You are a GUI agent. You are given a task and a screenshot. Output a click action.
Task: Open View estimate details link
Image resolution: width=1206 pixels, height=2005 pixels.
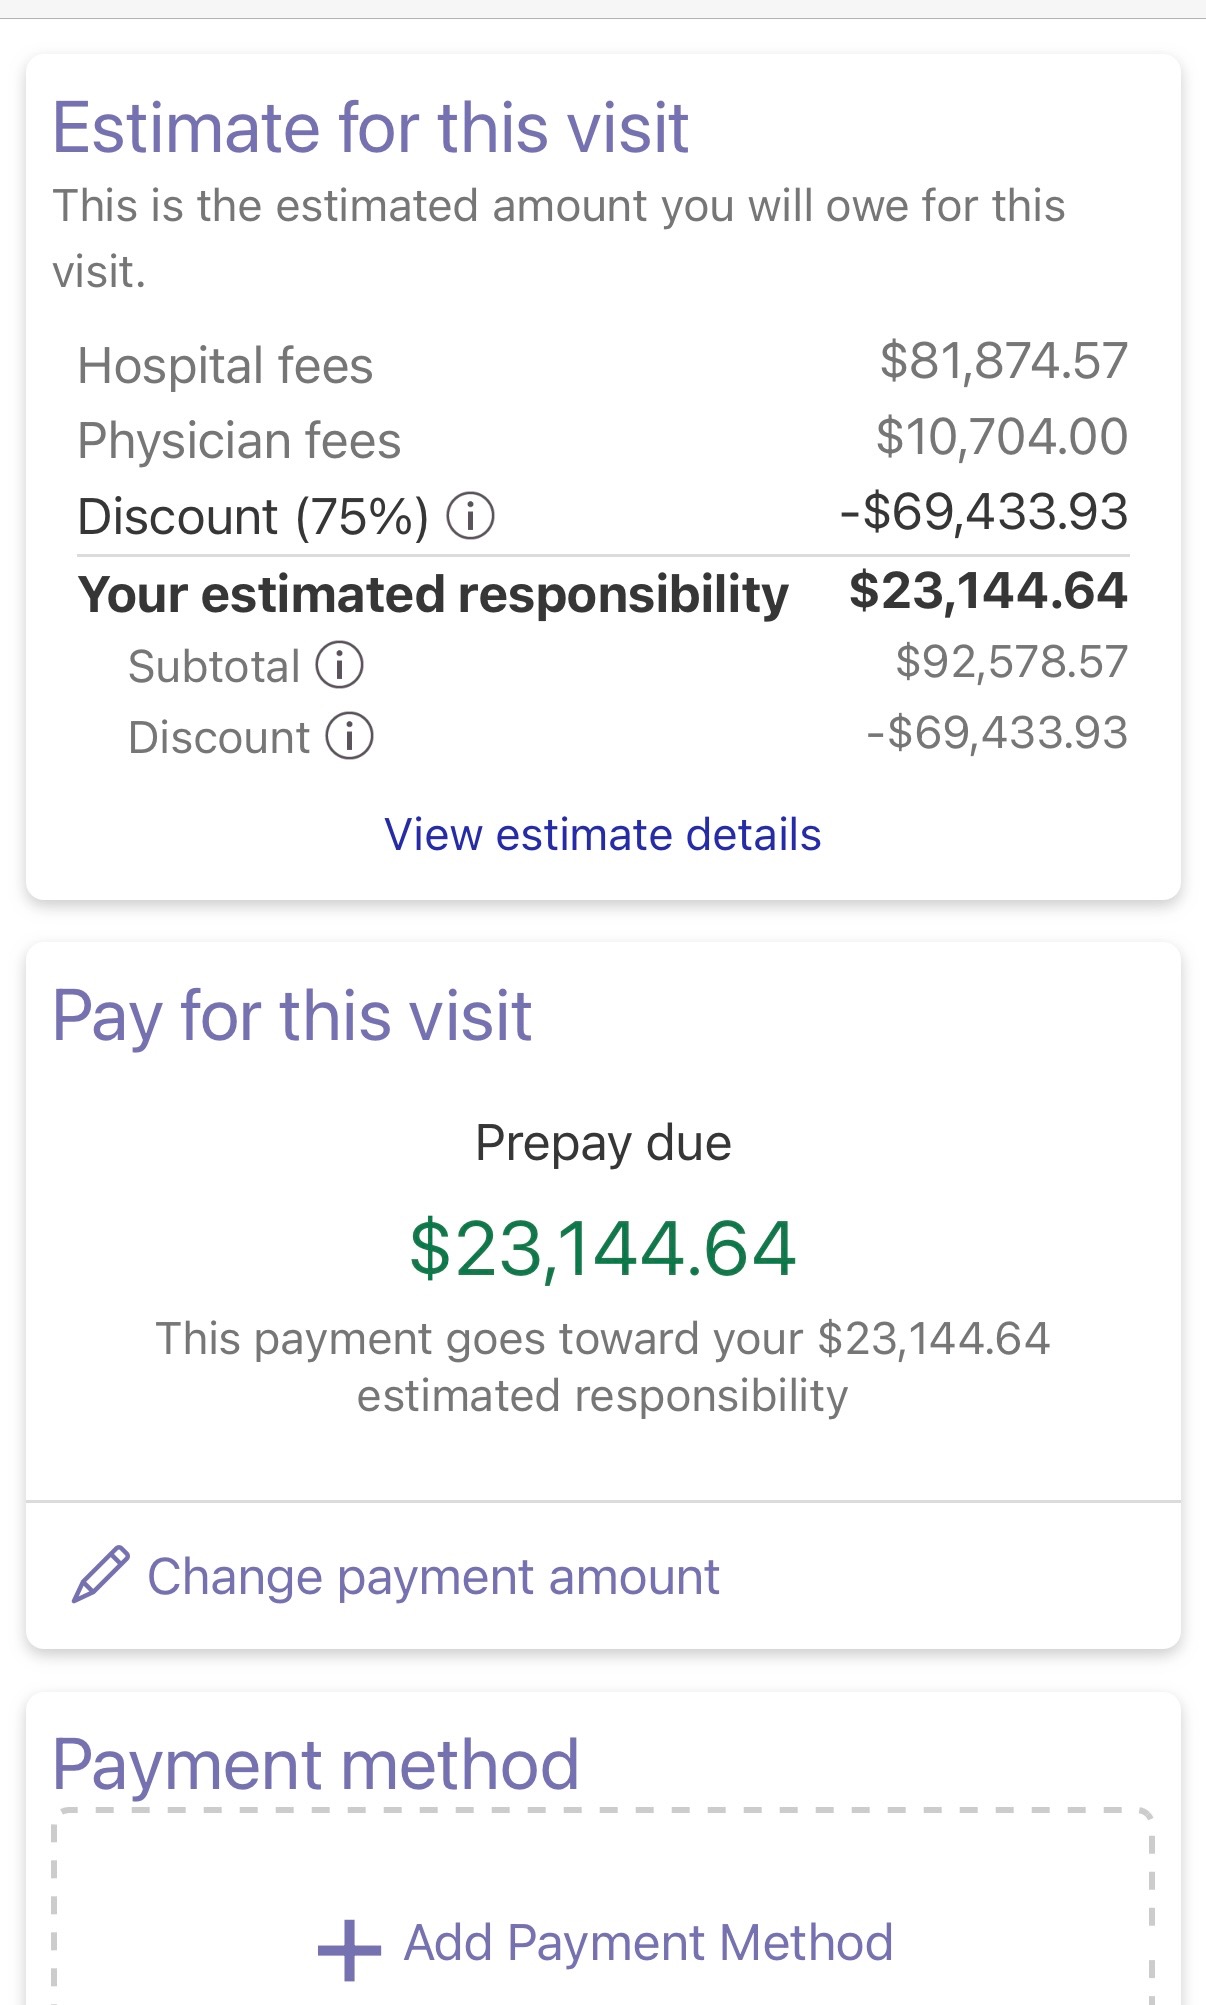(x=603, y=835)
